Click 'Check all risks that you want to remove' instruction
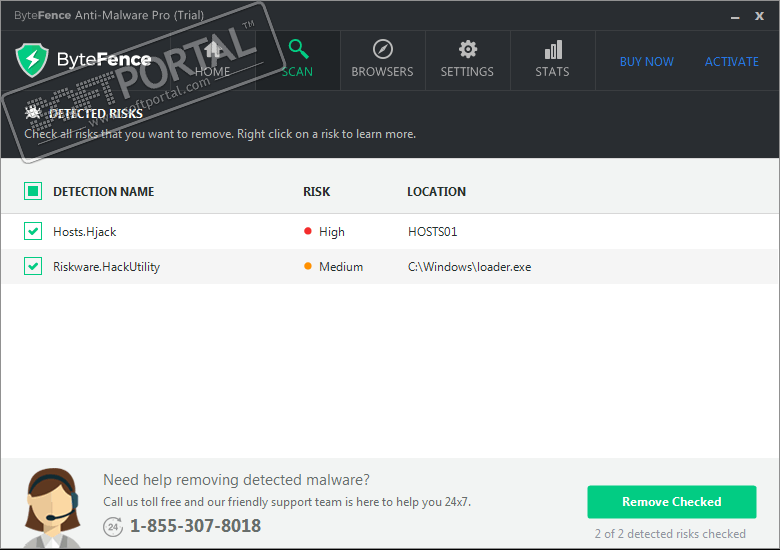780x550 pixels. pyautogui.click(x=220, y=134)
